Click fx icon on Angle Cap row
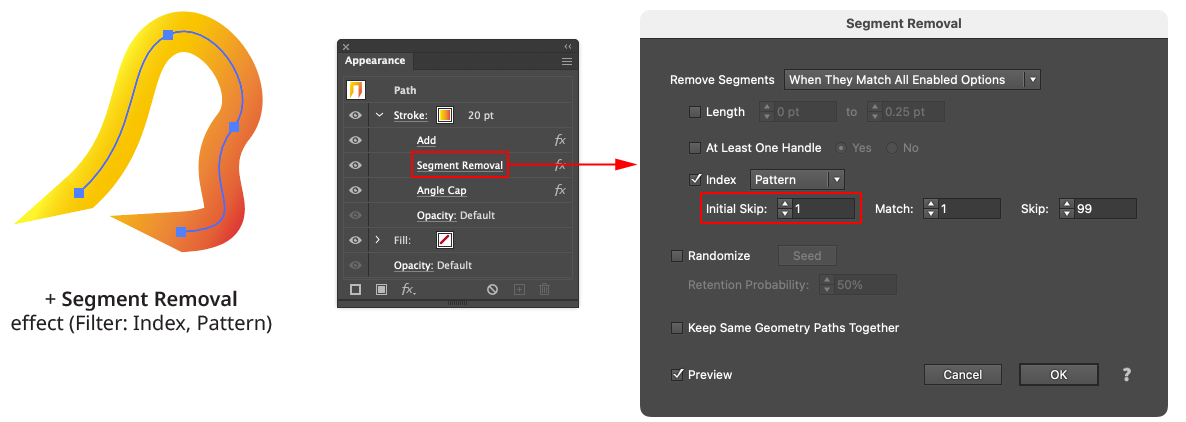1186x422 pixels. [560, 190]
